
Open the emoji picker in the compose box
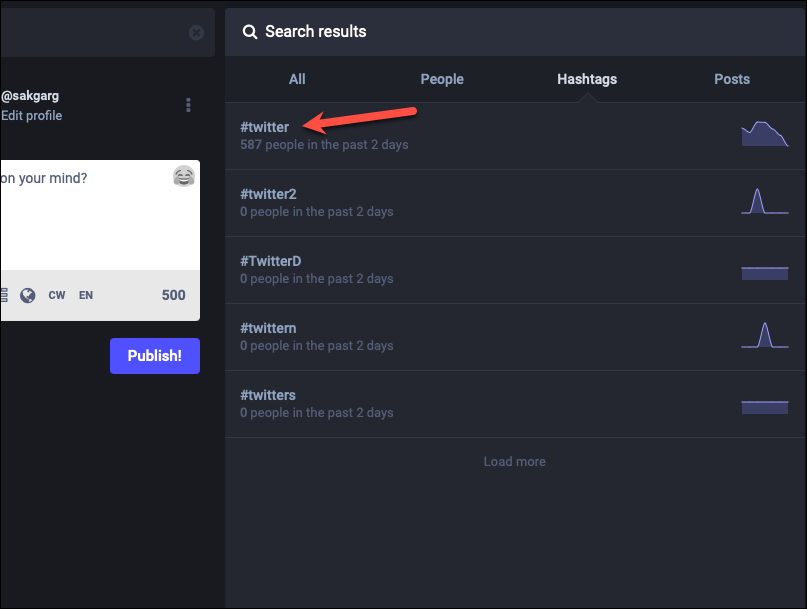click(184, 177)
